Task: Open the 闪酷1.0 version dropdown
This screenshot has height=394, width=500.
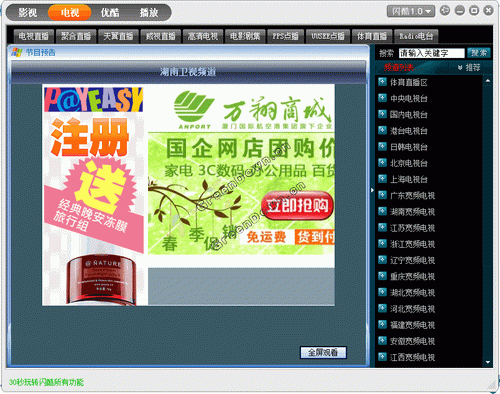Action: point(411,11)
